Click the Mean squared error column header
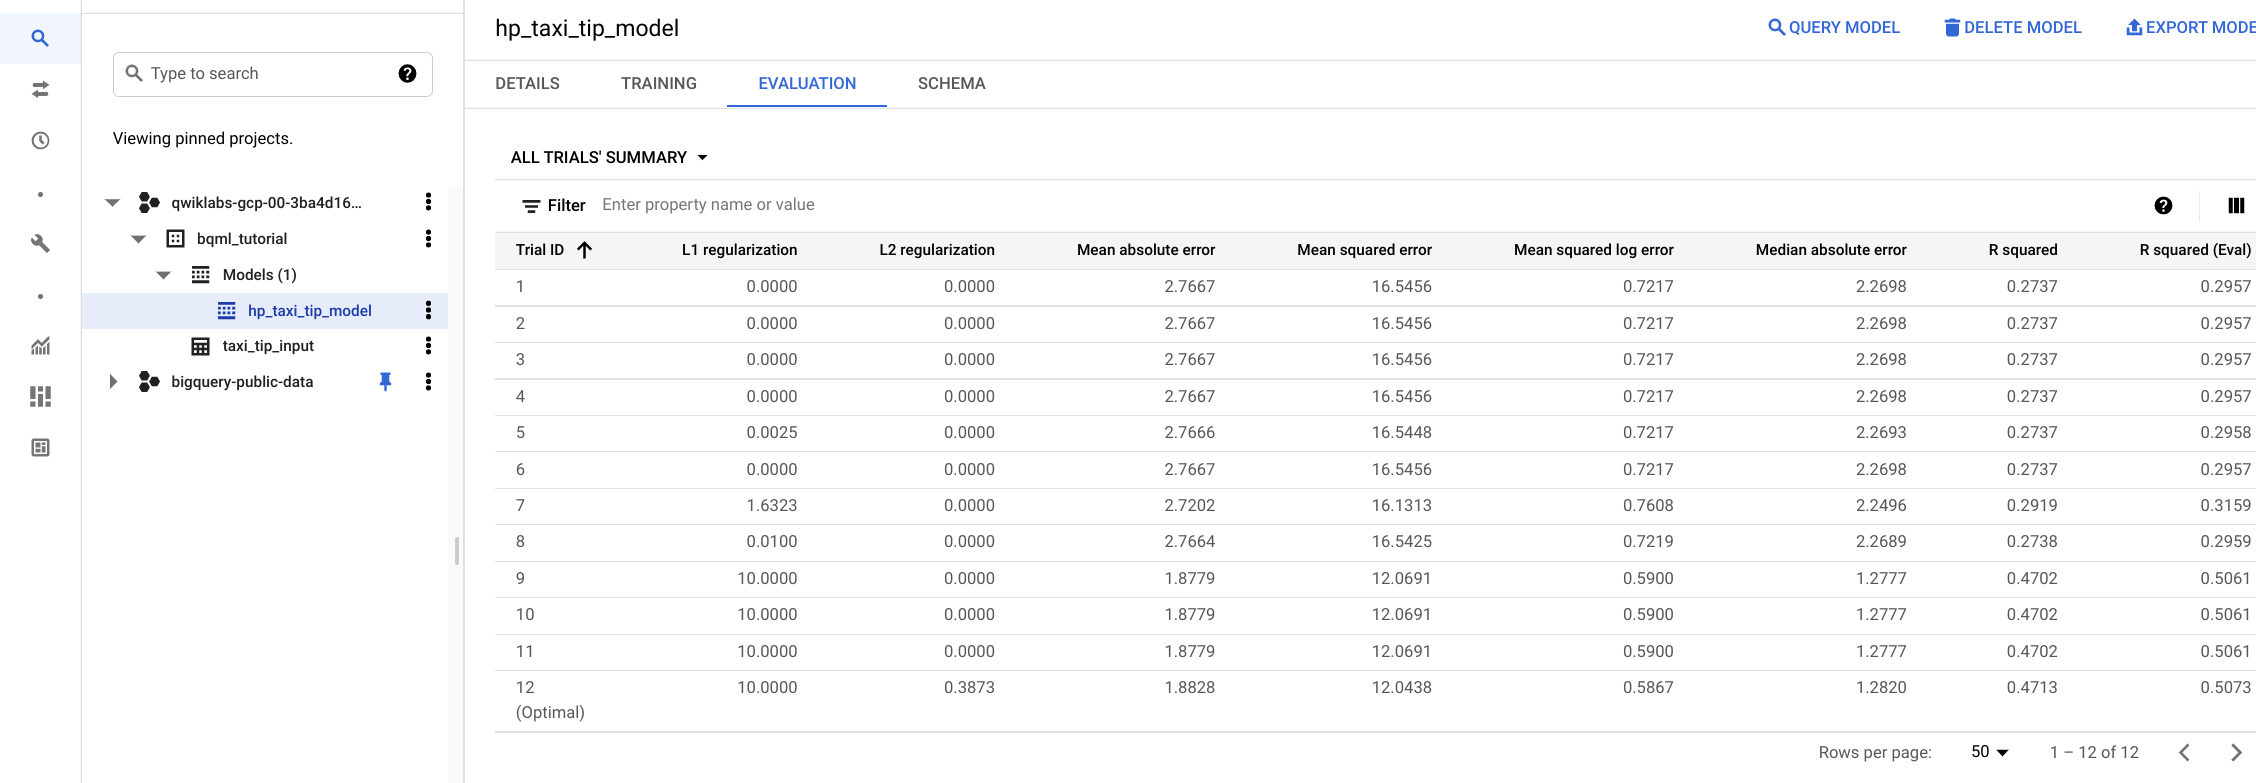2256x783 pixels. click(1364, 250)
